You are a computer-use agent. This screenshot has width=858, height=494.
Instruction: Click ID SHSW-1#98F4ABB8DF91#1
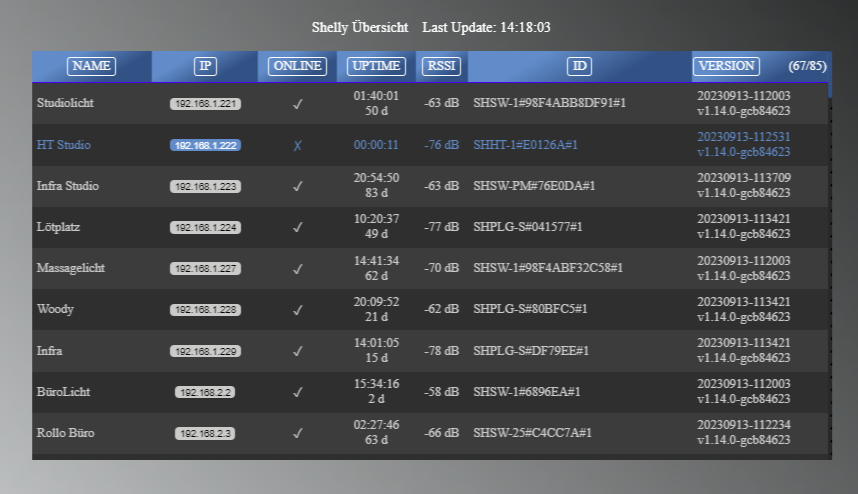click(x=549, y=103)
